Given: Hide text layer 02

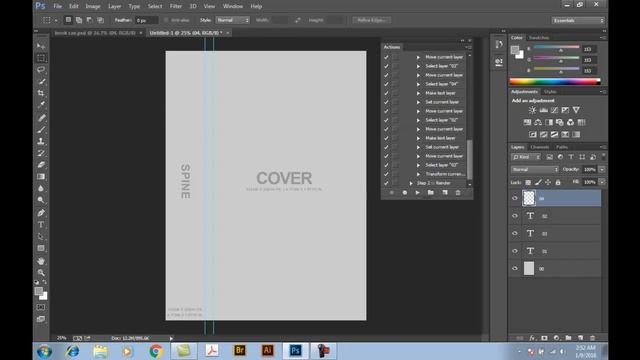Looking at the screenshot, I should (515, 216).
